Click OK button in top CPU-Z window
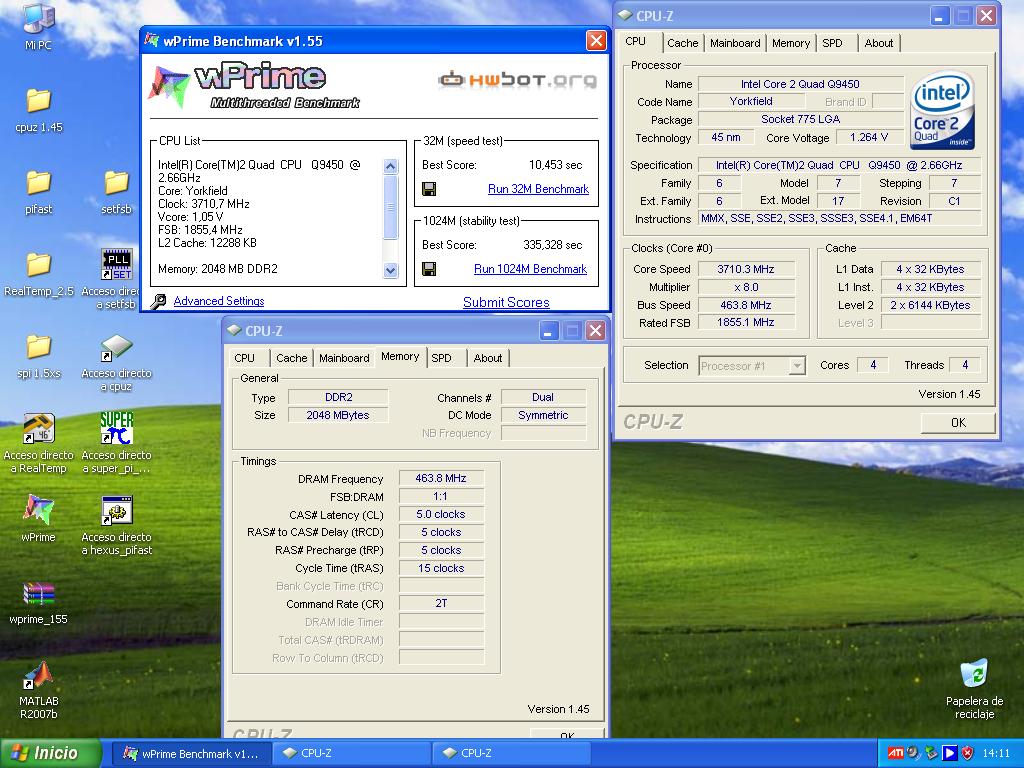Viewport: 1024px width, 768px height. 958,423
